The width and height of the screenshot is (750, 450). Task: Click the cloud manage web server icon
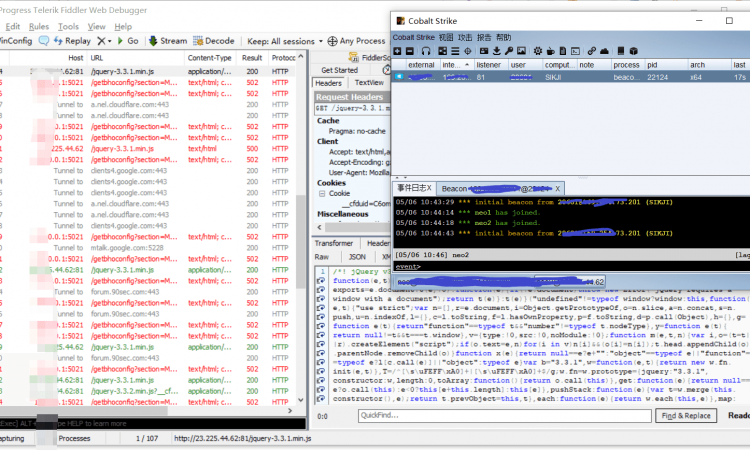click(x=604, y=51)
